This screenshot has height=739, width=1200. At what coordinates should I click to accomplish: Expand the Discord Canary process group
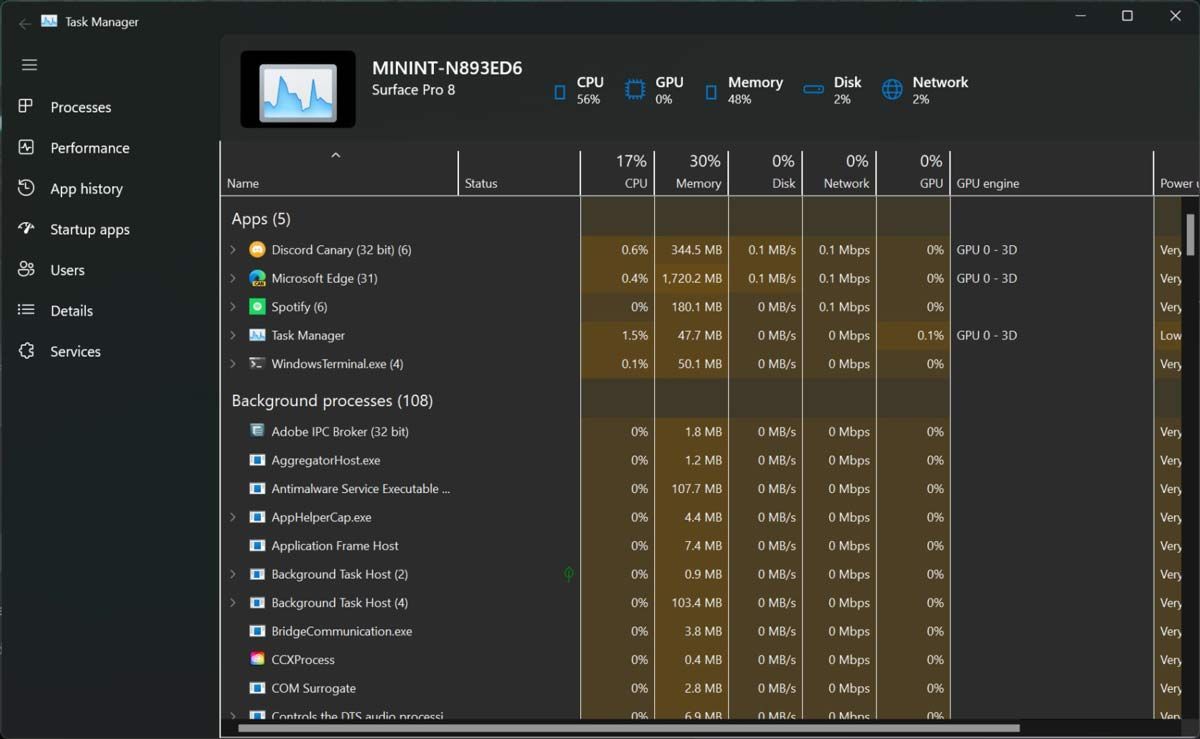(233, 249)
